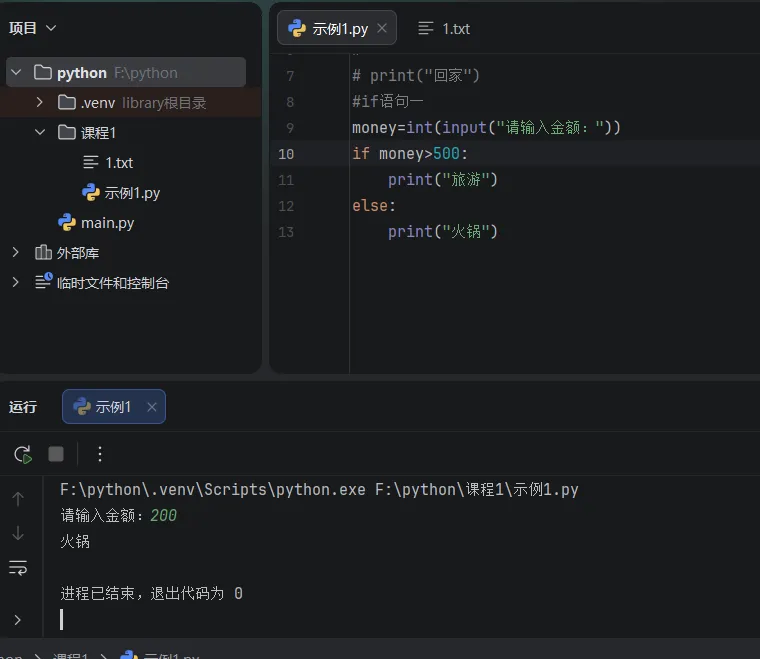Place cursor on the else: line
Viewport: 760px width, 659px height.
point(374,205)
